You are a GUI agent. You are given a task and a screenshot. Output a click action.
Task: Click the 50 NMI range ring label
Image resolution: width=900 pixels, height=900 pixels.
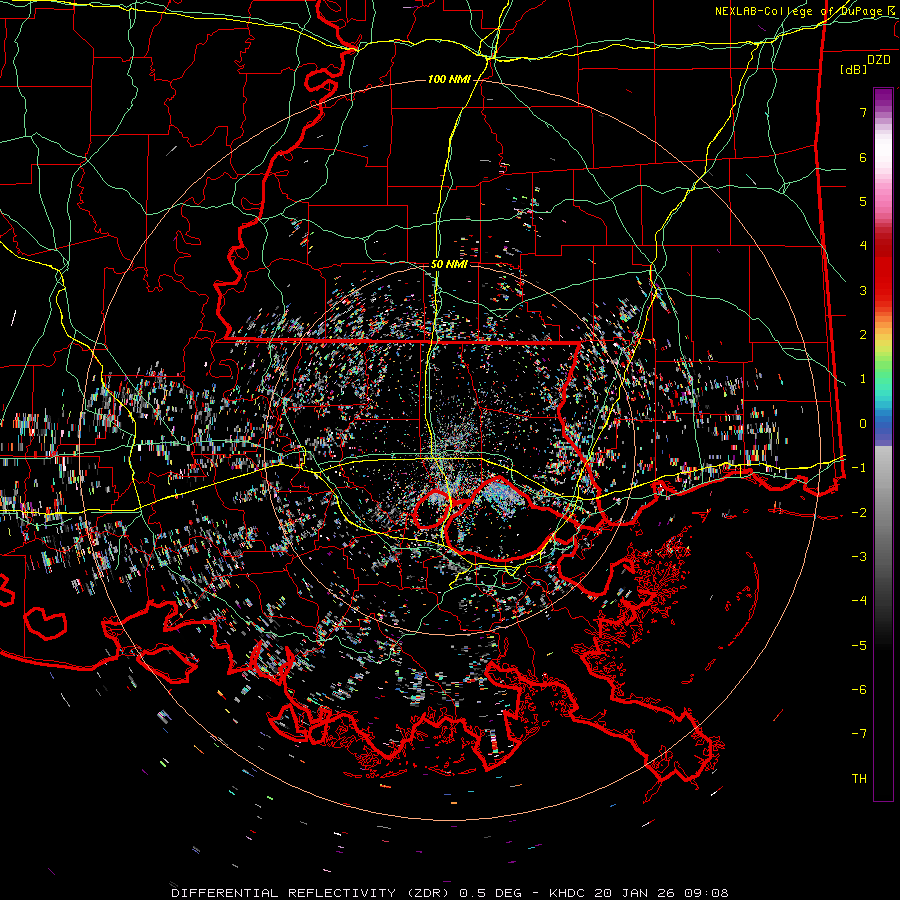(449, 264)
